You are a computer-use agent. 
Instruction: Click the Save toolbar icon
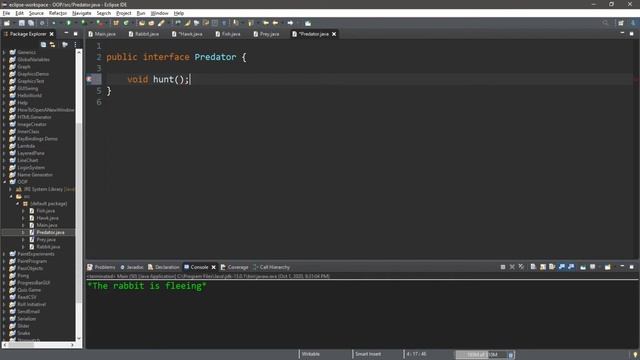point(22,23)
